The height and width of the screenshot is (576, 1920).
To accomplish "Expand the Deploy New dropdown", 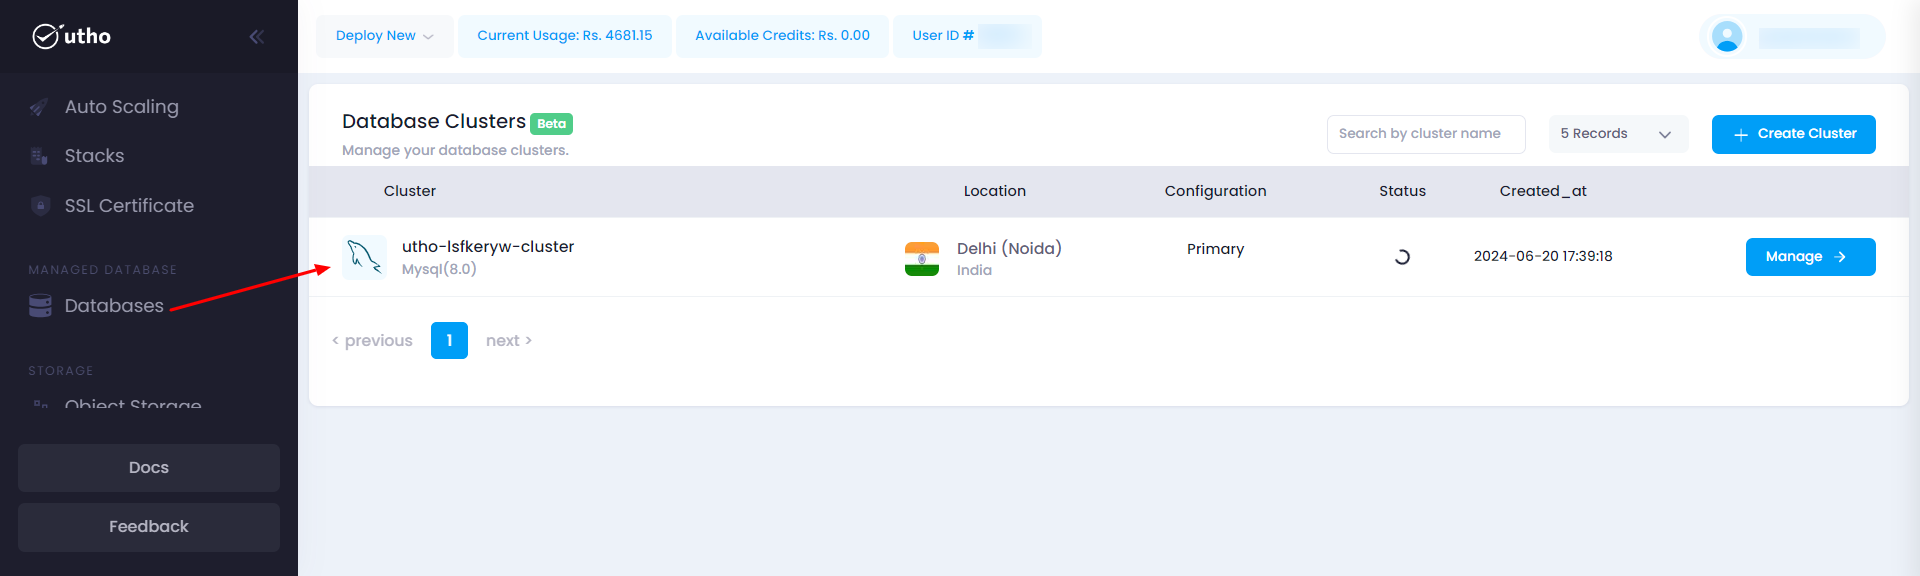I will [385, 36].
